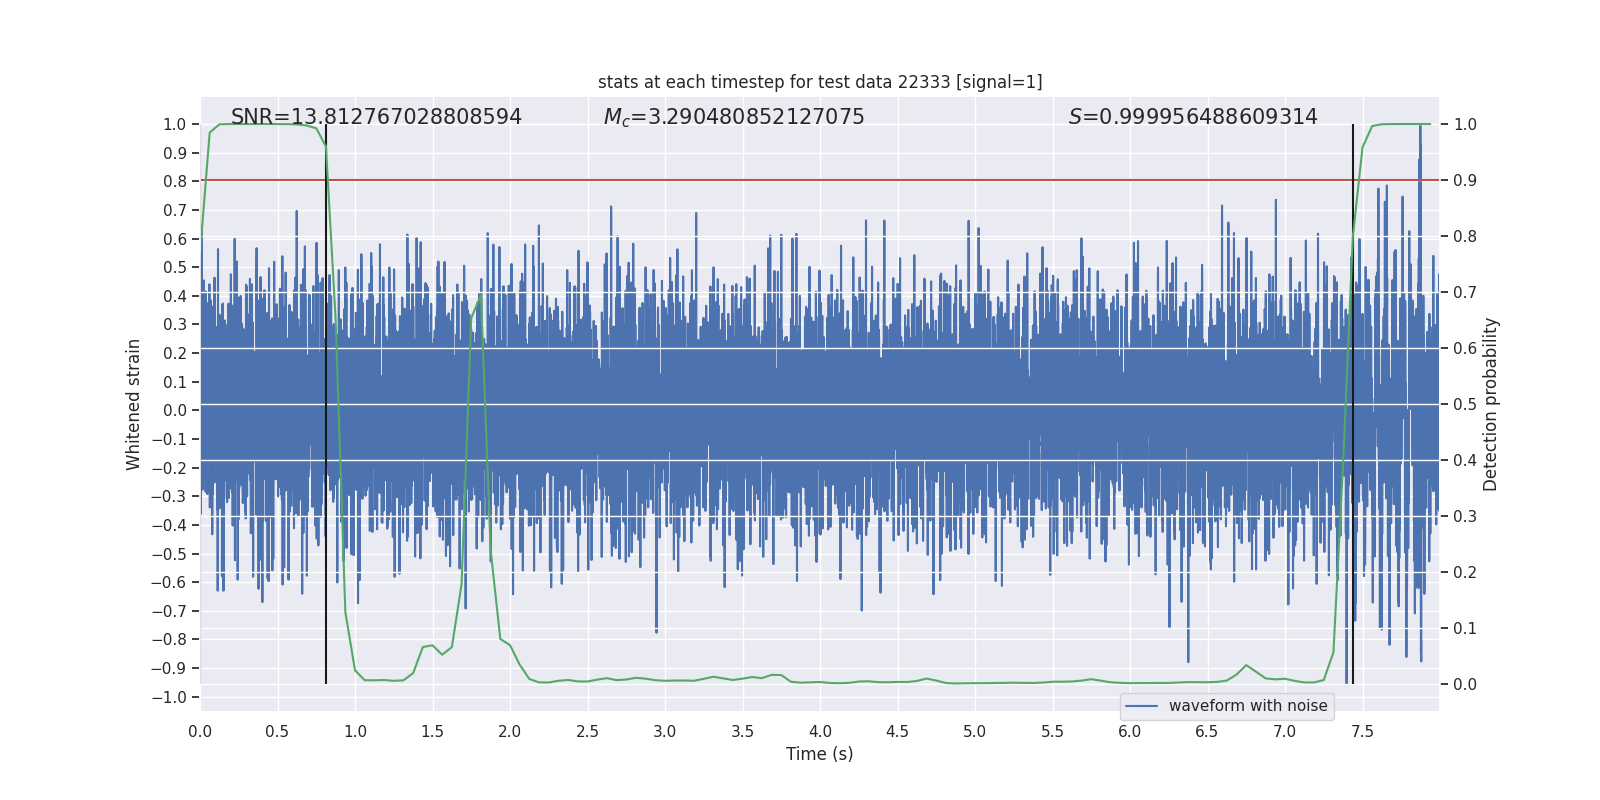Click the 0.5 tick on detection probability axis
This screenshot has height=800, width=1600.
1465,405
